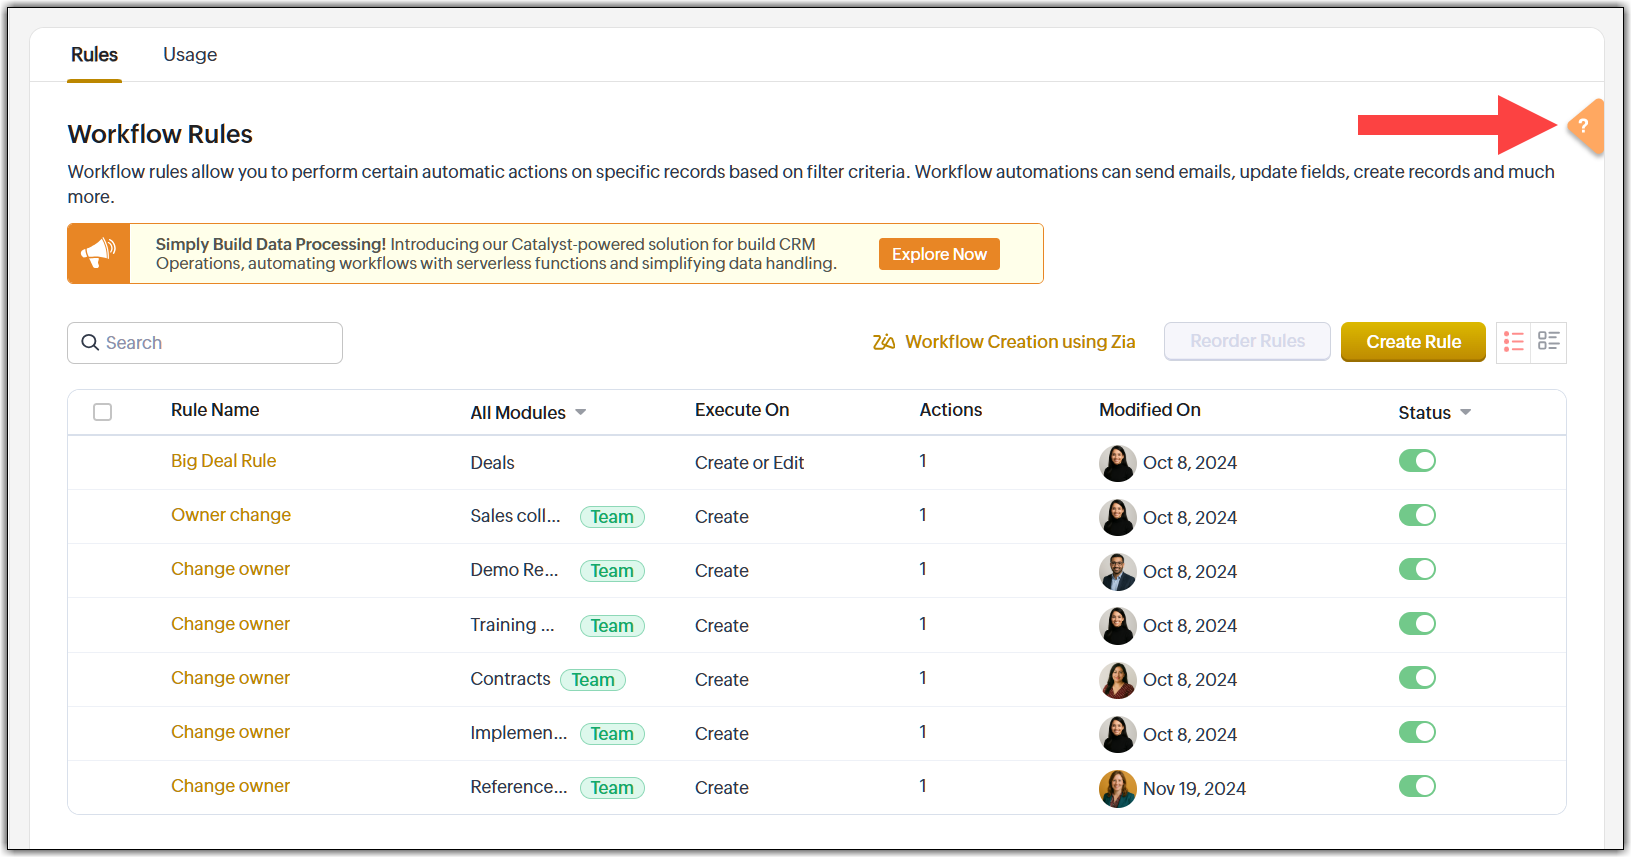Click the Zia icon beside Workflow Creation

tap(883, 342)
